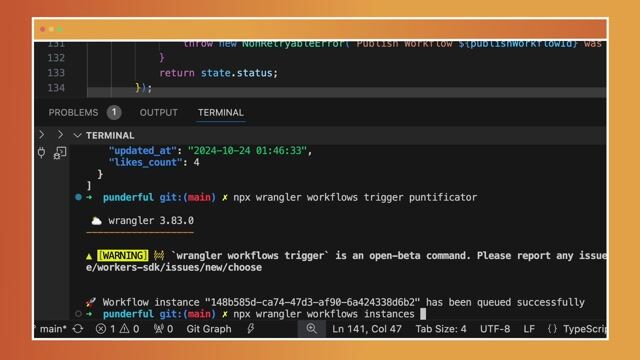
Task: Click the terminal cursor after 'workflows instances'
Action: pos(423,314)
